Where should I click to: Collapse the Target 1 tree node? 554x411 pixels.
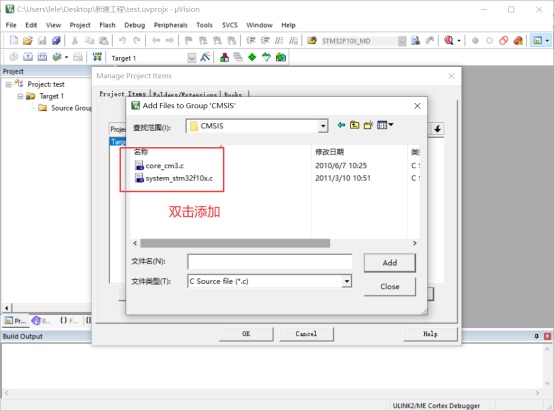[x=20, y=96]
